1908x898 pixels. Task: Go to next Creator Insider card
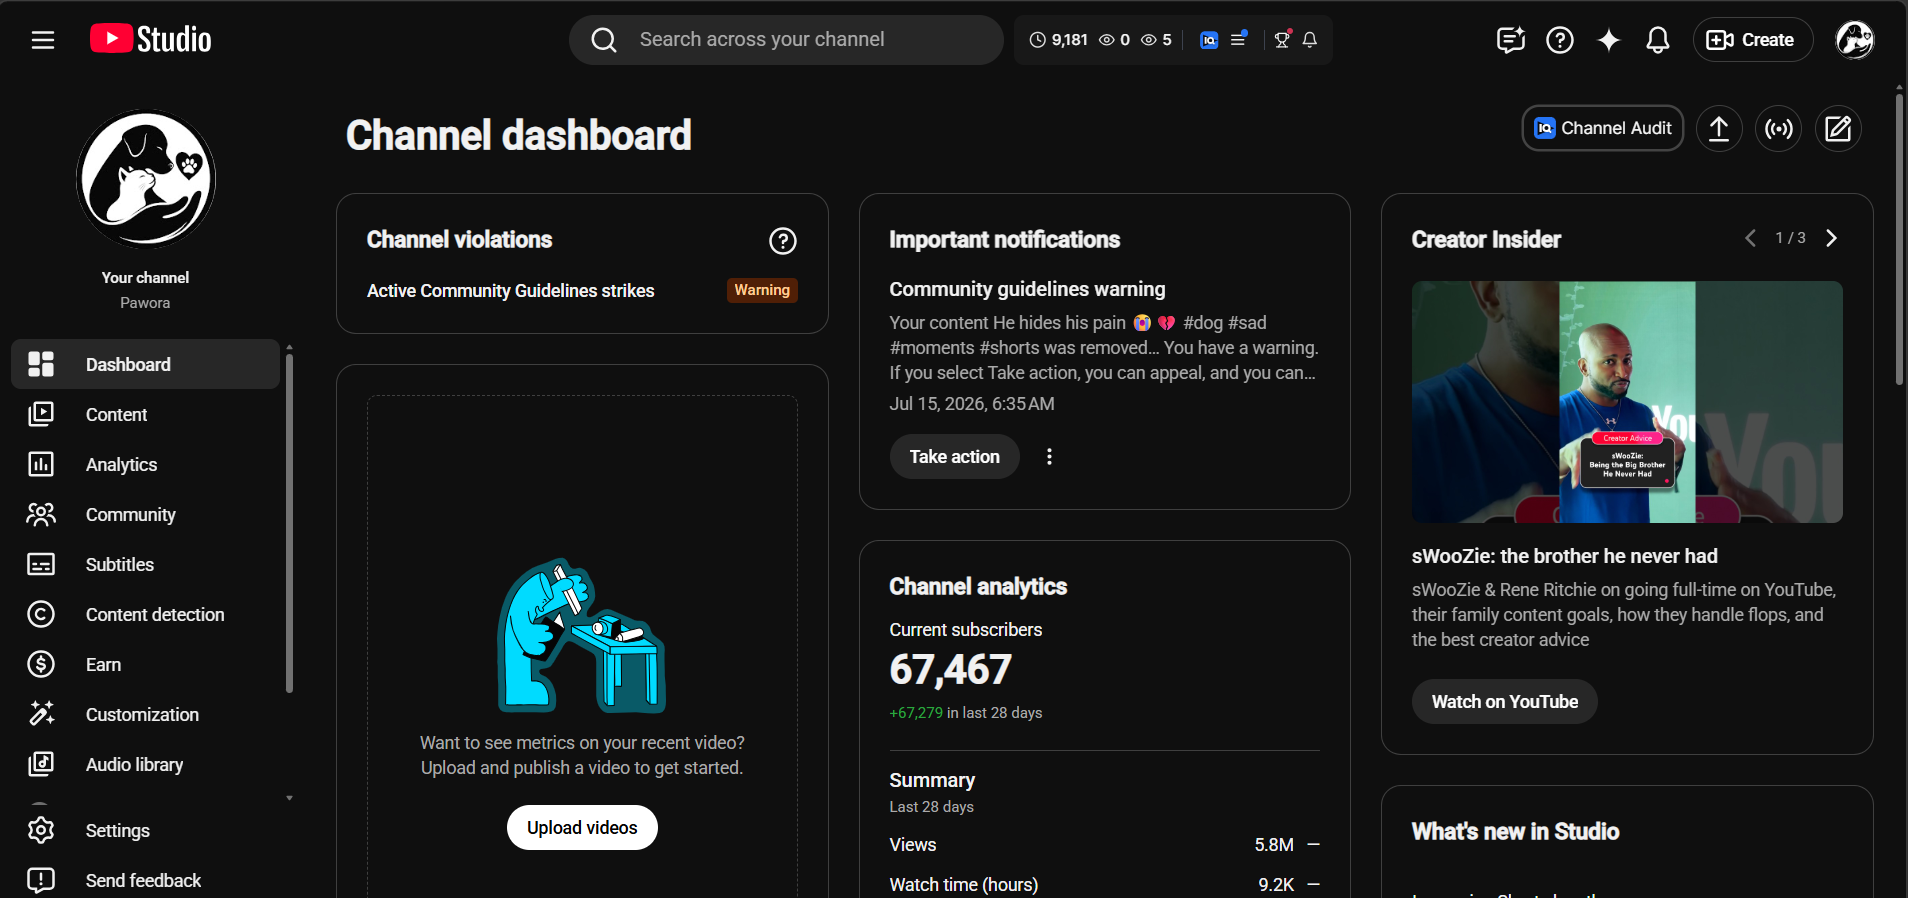point(1832,238)
